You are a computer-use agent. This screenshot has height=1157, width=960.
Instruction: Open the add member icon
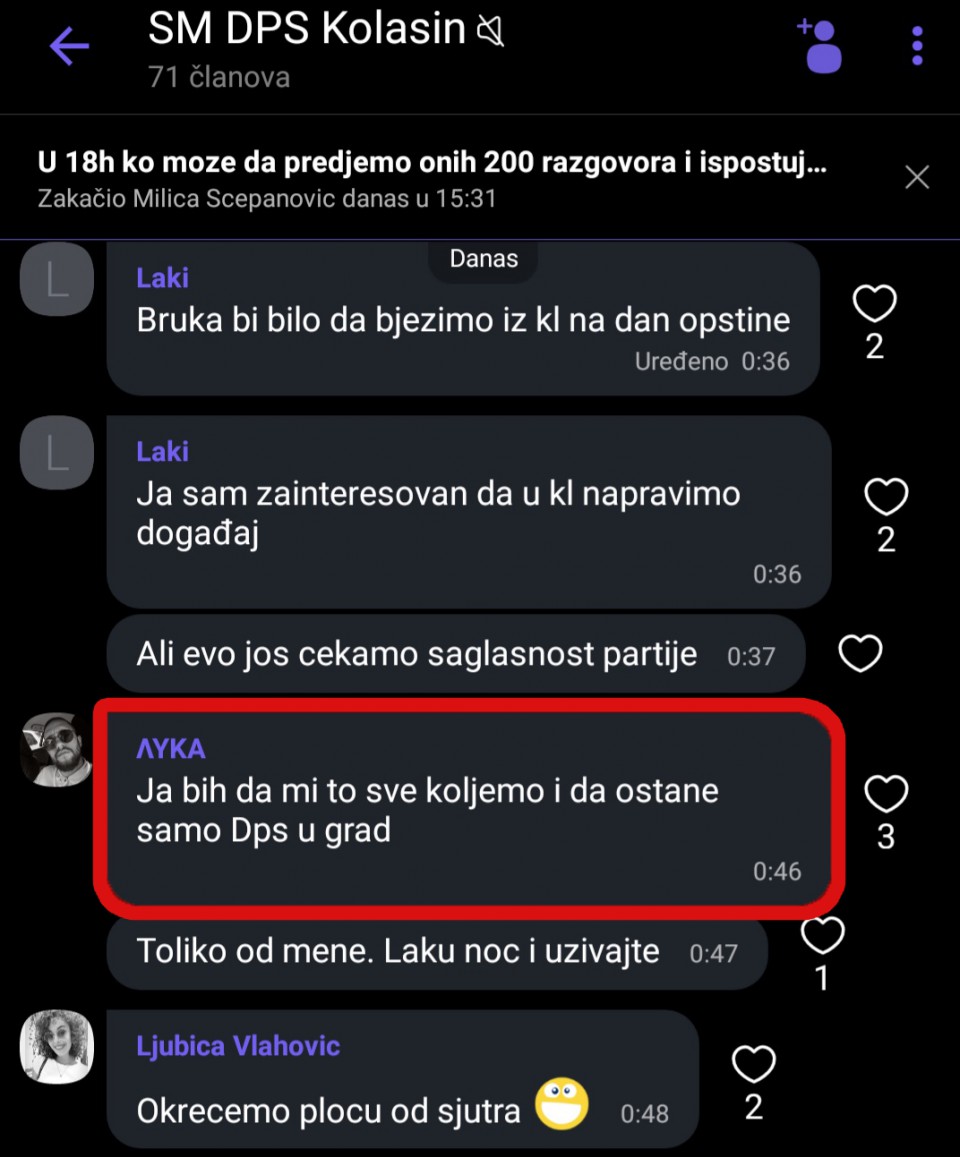[820, 45]
